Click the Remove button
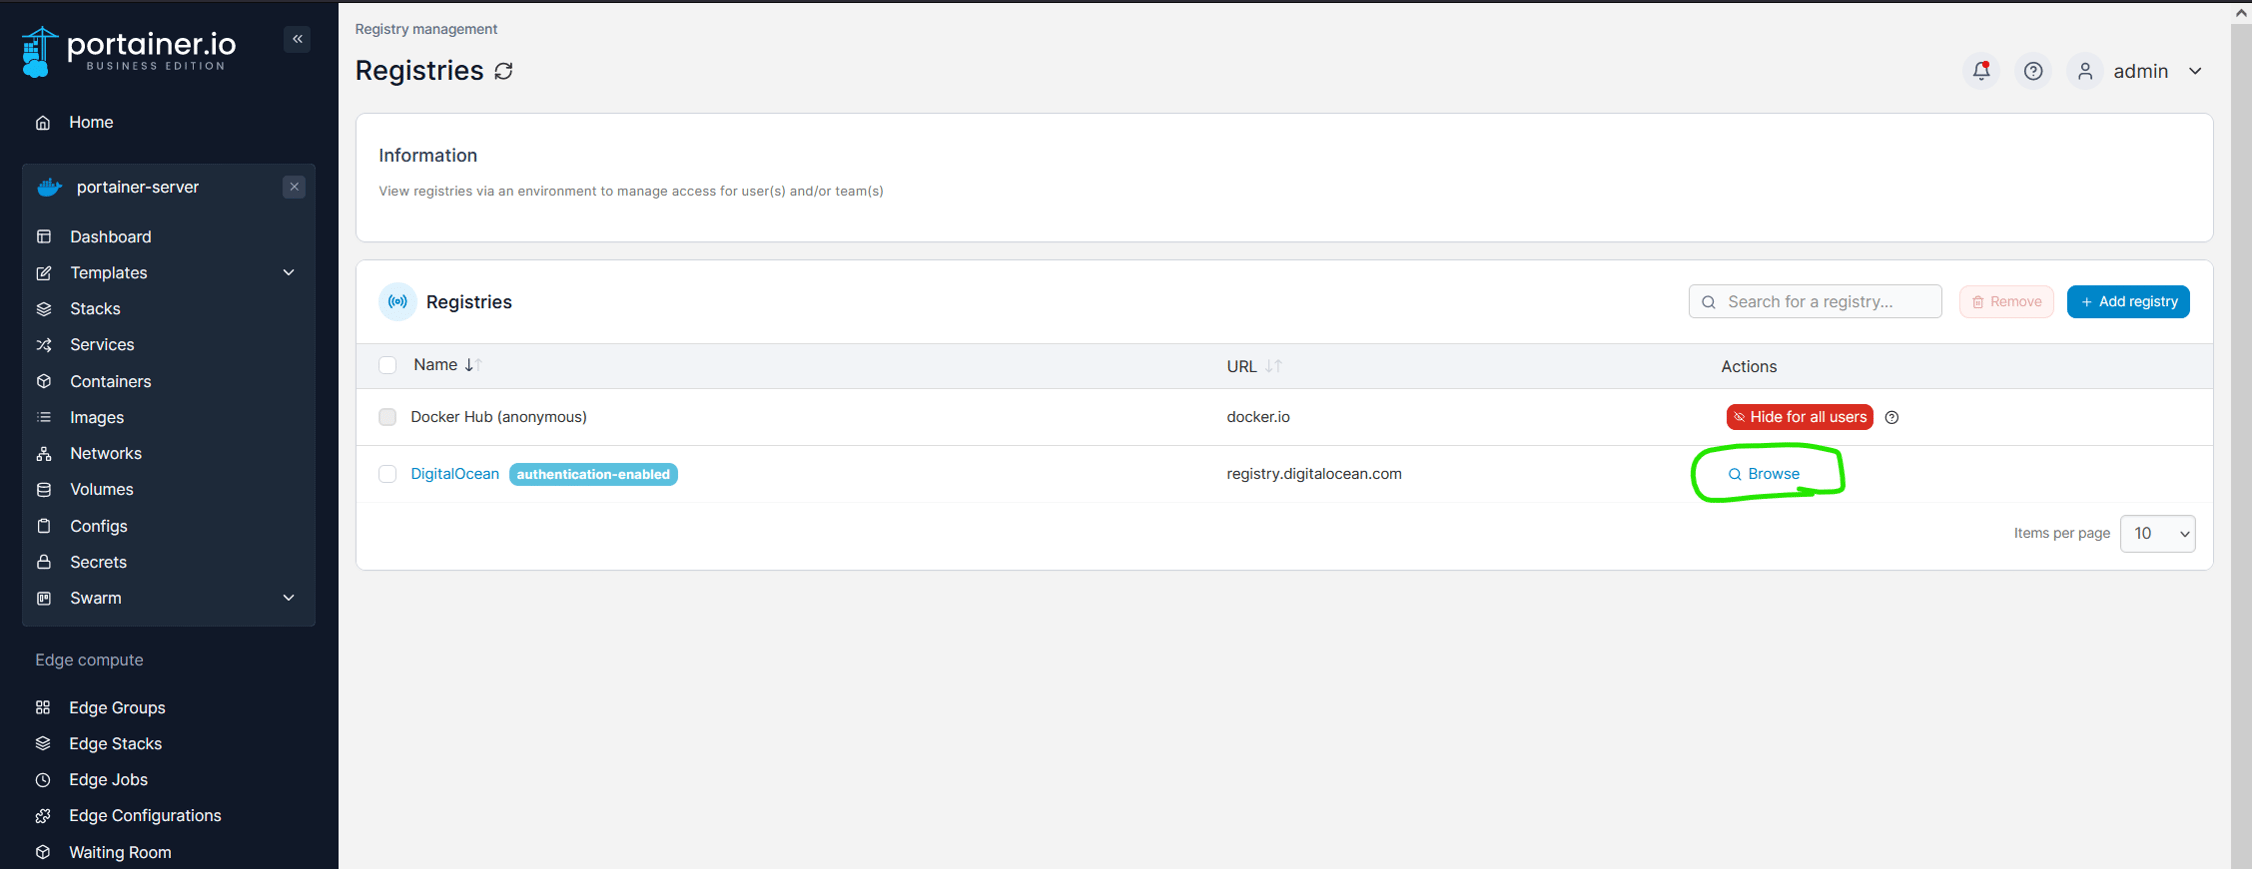The width and height of the screenshot is (2252, 869). tap(2006, 302)
